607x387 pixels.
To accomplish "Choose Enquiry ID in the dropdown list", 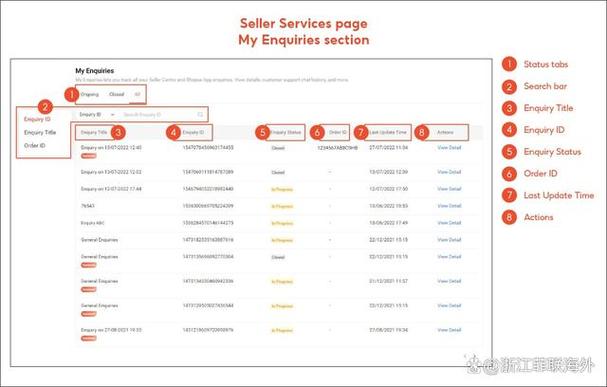I will click(x=37, y=119).
